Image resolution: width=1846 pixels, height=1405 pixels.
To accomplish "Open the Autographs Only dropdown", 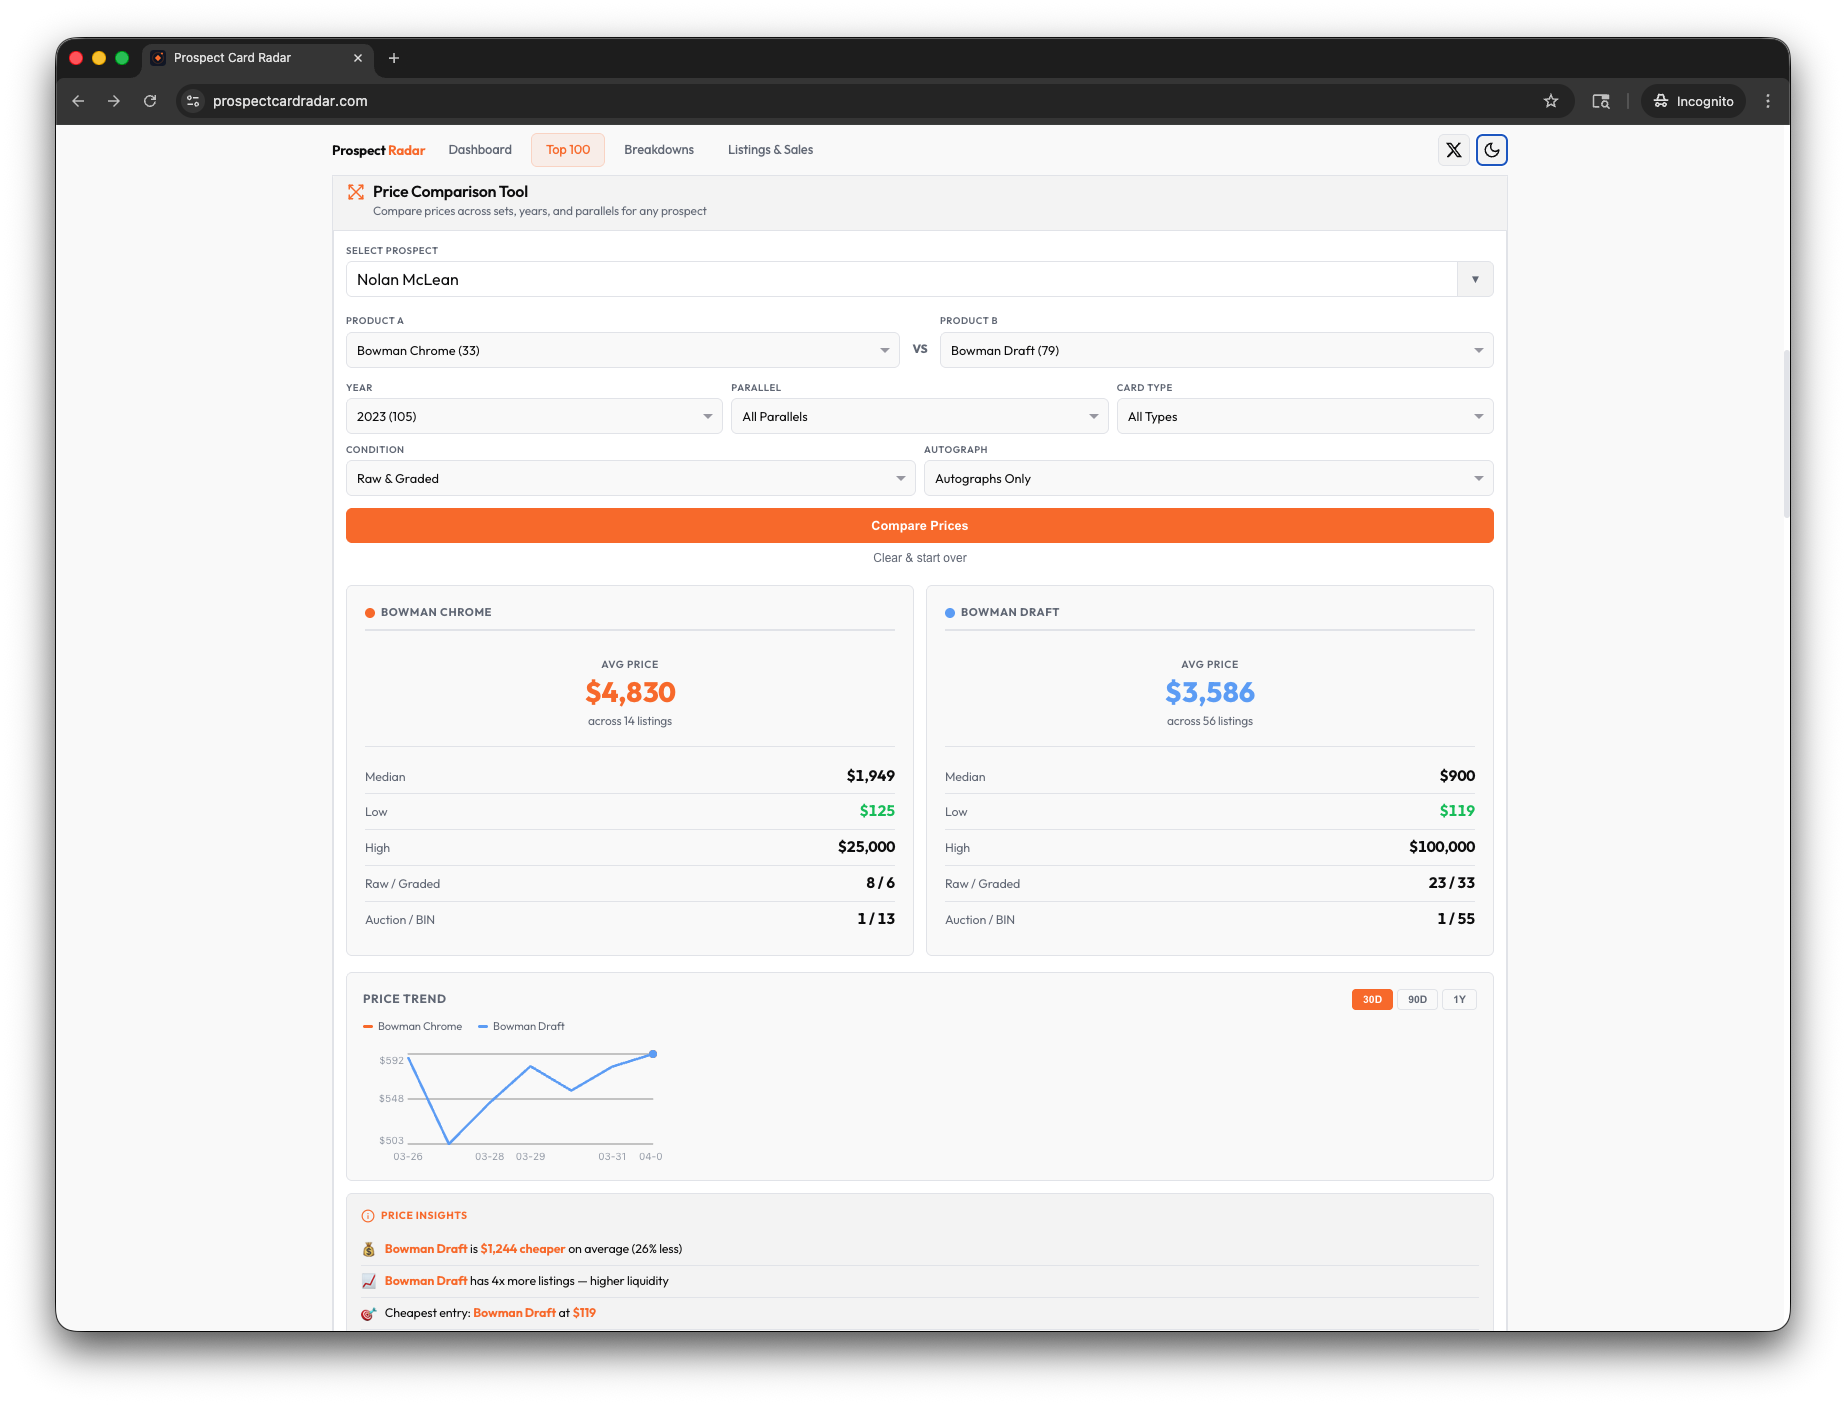I will click(1208, 478).
